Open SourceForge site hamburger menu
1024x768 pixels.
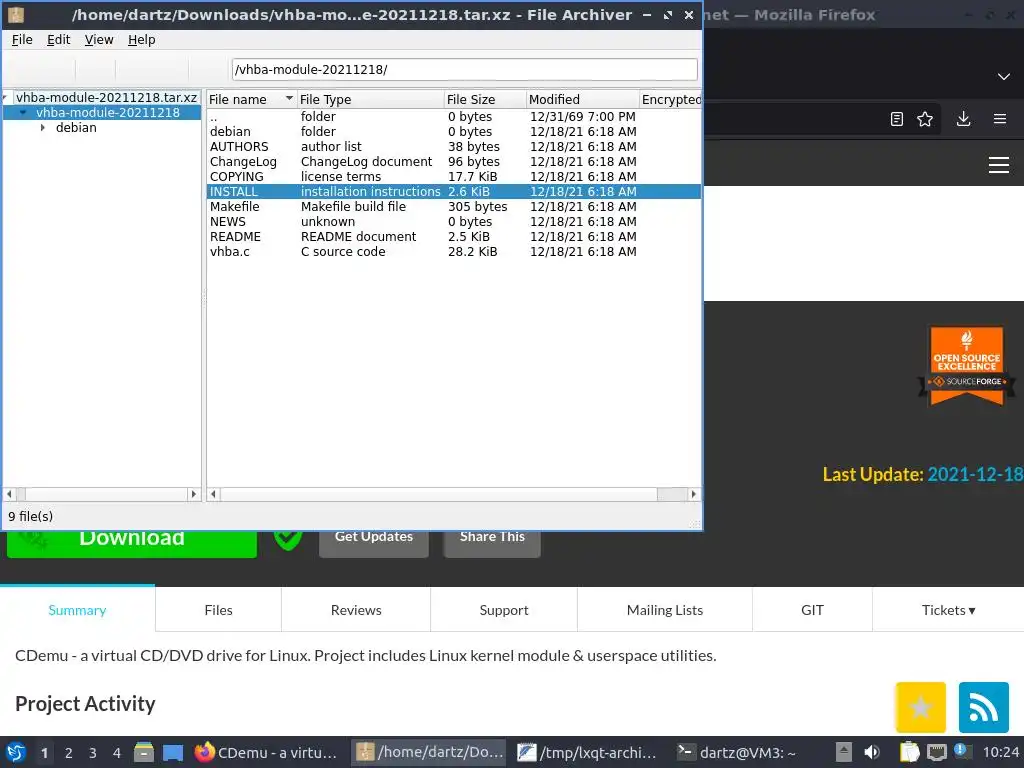pos(999,165)
